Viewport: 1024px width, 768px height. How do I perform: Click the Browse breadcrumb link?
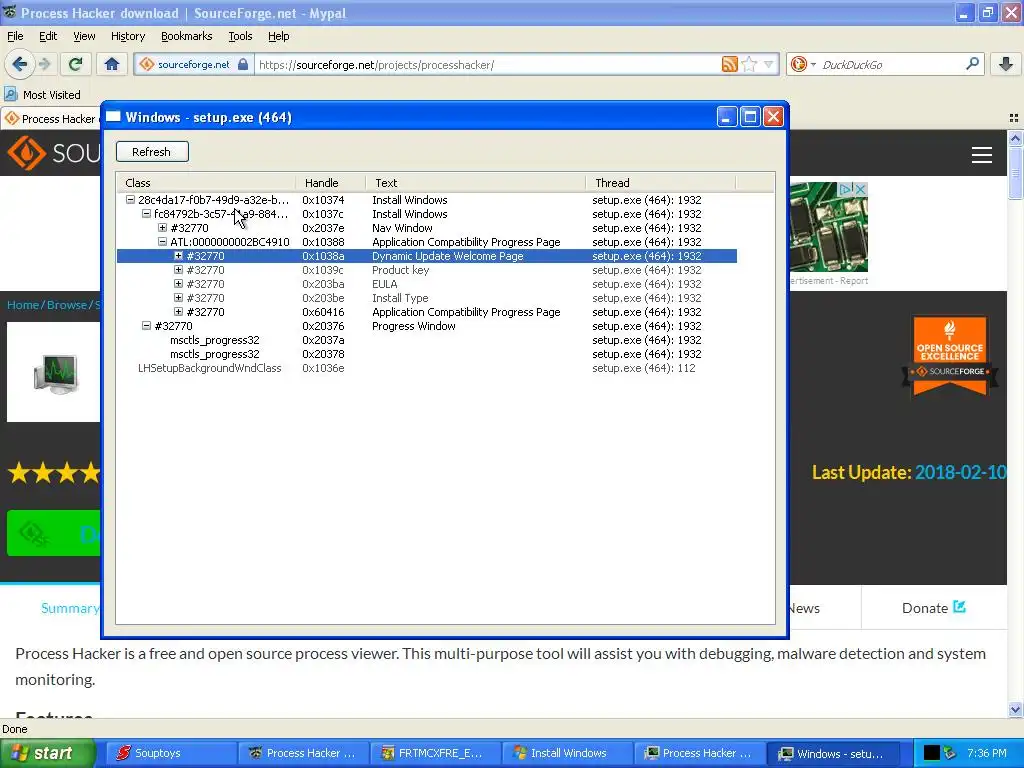[x=67, y=305]
